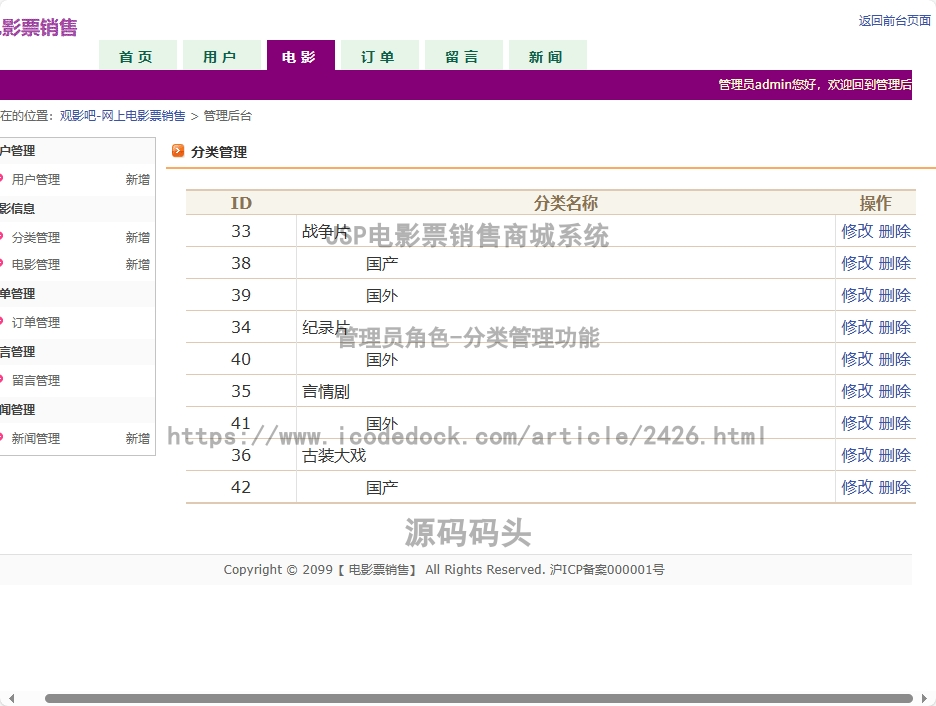Click the horizontal scrollbar right arrow
The width and height of the screenshot is (936, 706).
pyautogui.click(x=925, y=698)
